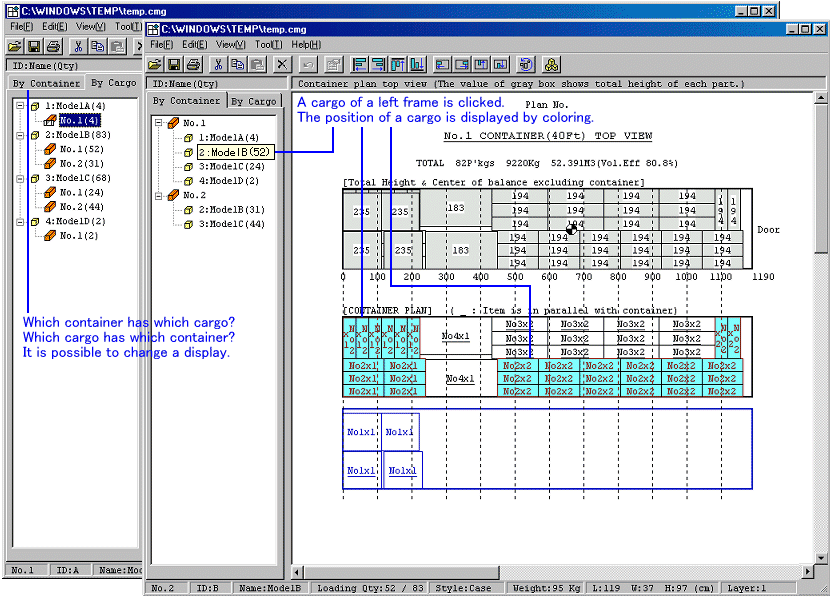Click the yellow stacked boxes toolbar icon
The image size is (830, 600).
point(551,65)
